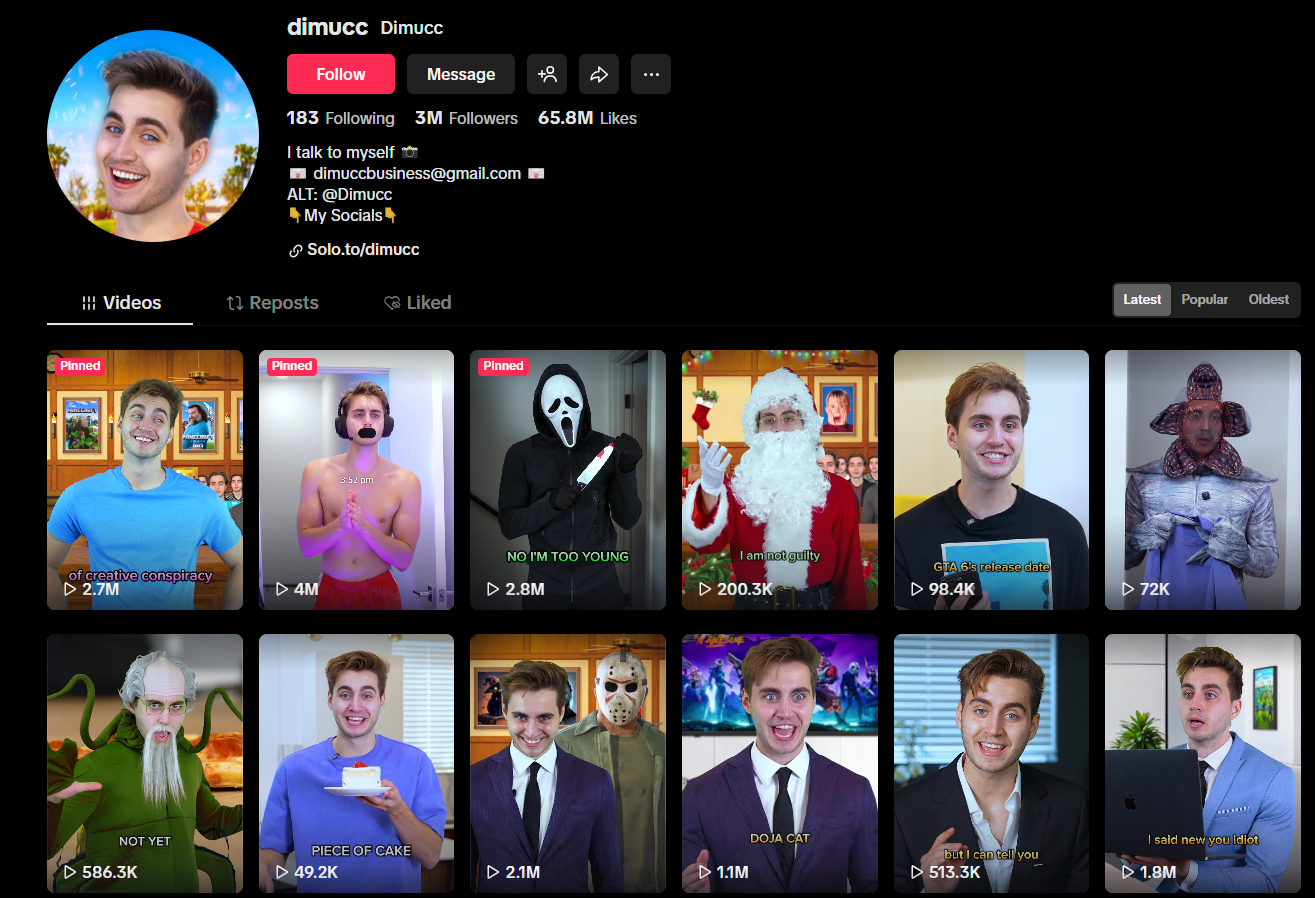1315x898 pixels.
Task: Open the more options ellipsis icon
Action: tap(651, 73)
